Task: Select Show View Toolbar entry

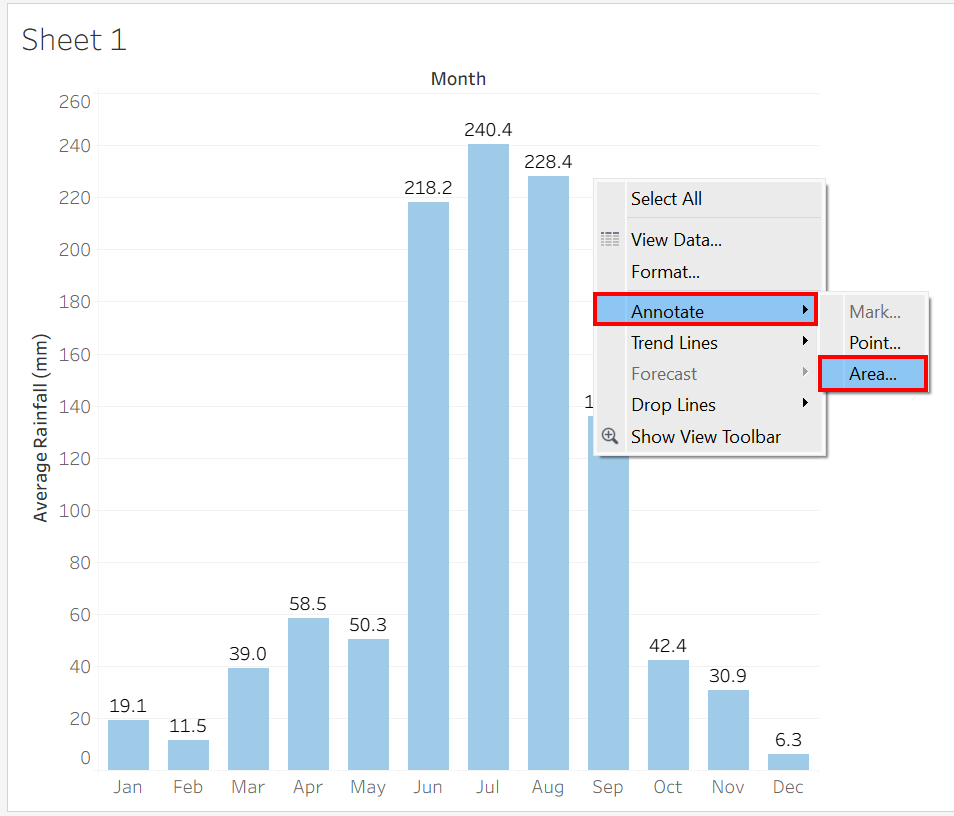Action: 709,436
